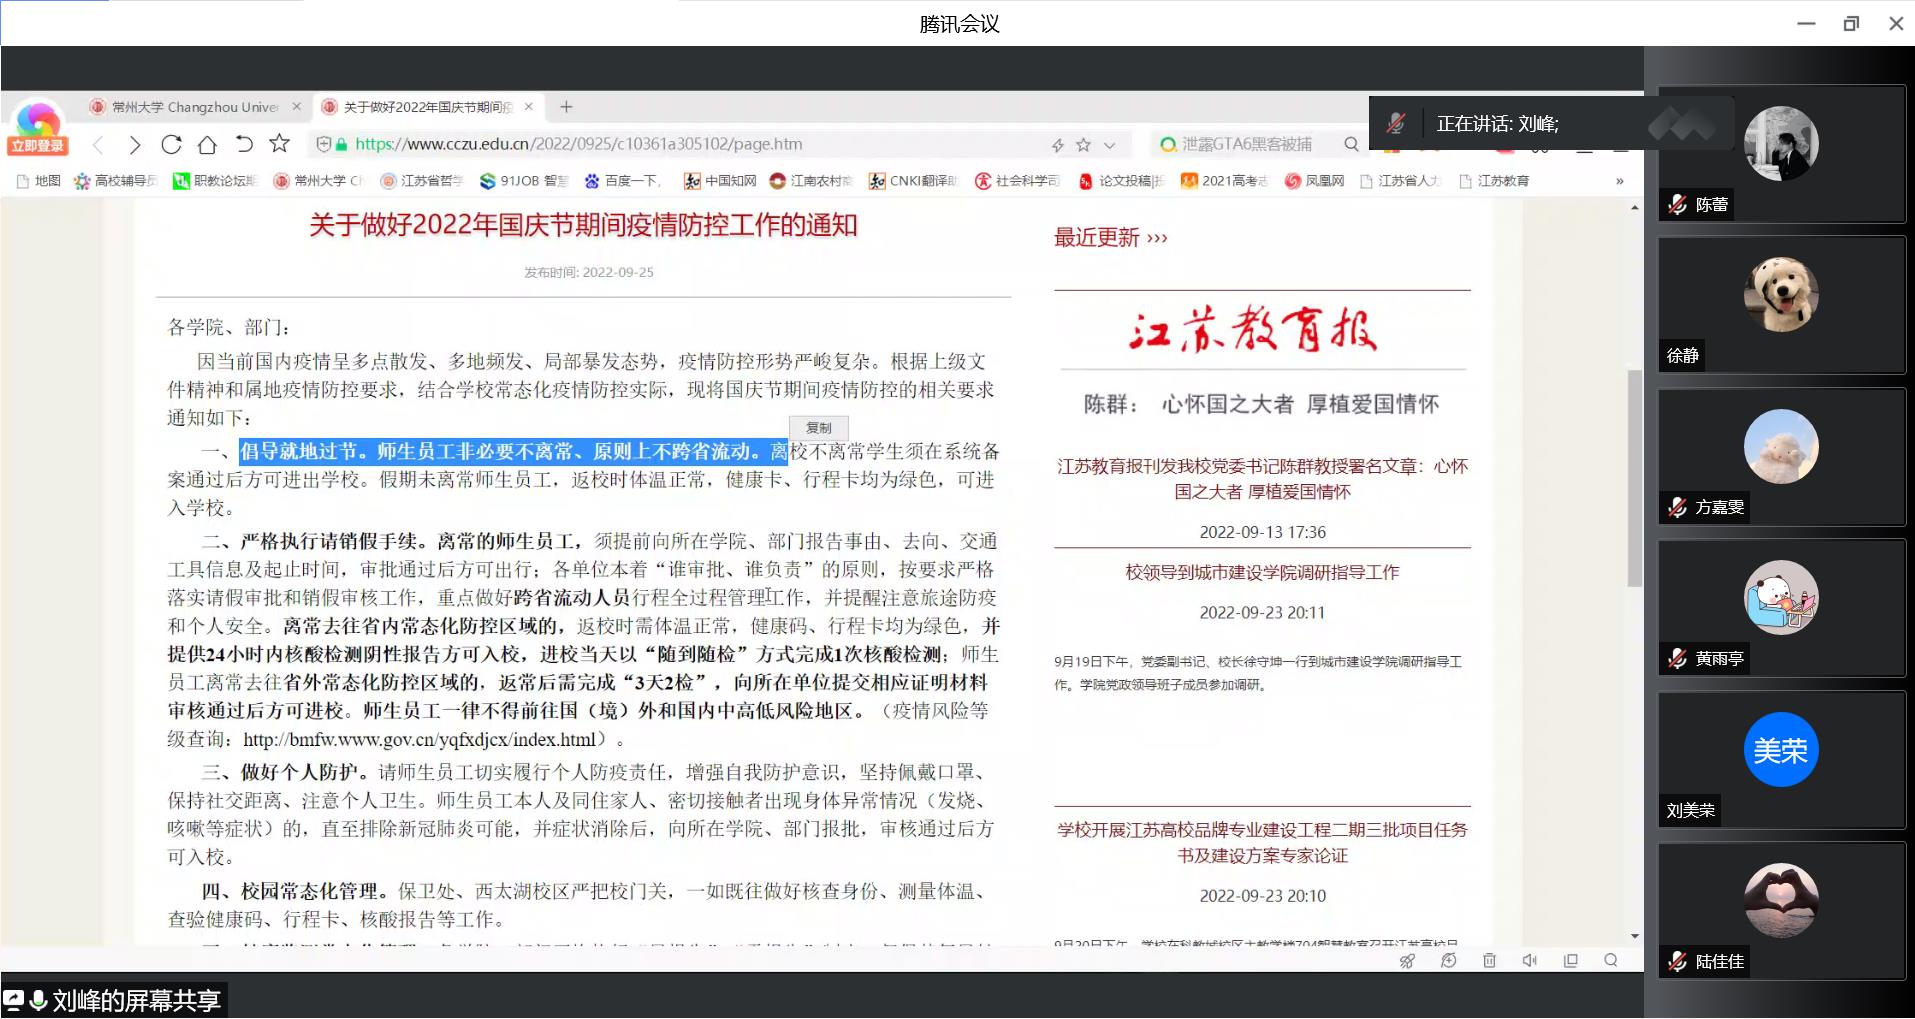Click the lightning speed-mode icon in address bar
The height and width of the screenshot is (1019, 1915).
point(1057,145)
